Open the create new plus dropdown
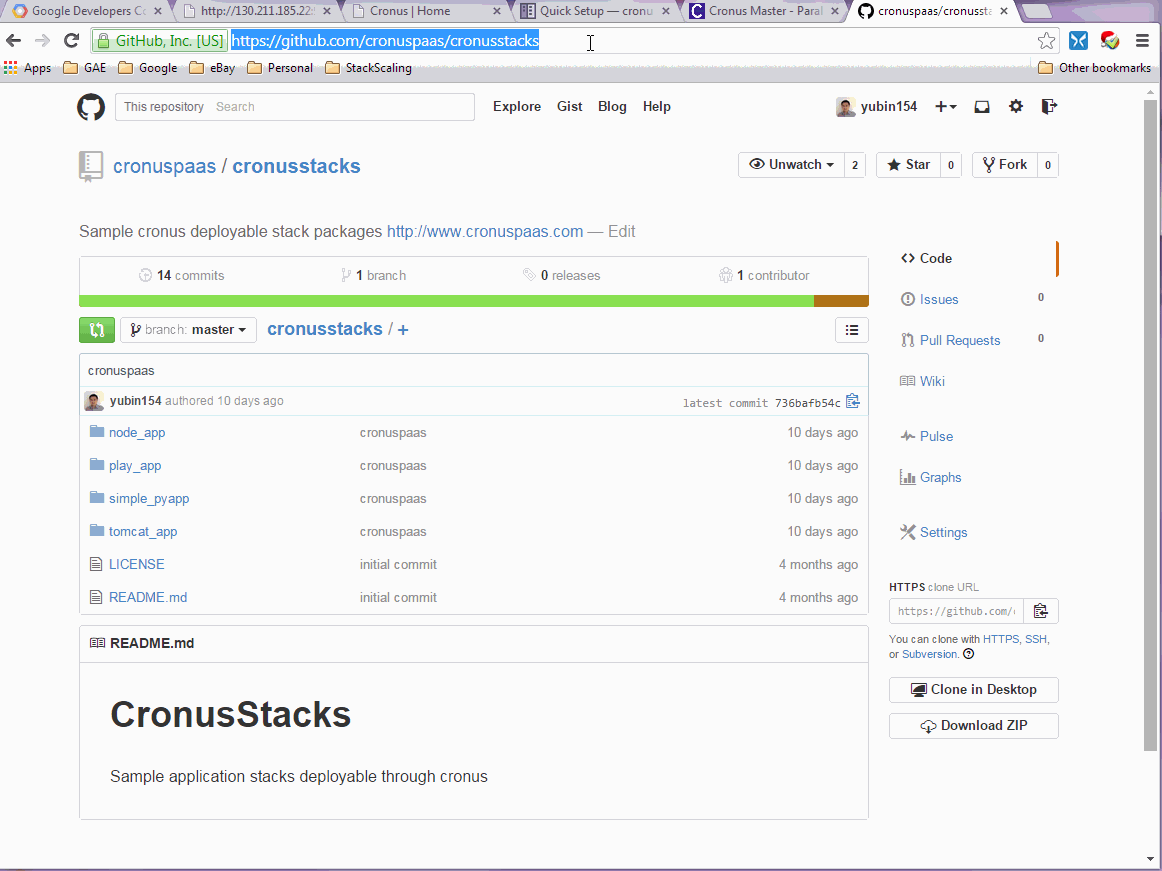The height and width of the screenshot is (871, 1162). pyautogui.click(x=946, y=107)
